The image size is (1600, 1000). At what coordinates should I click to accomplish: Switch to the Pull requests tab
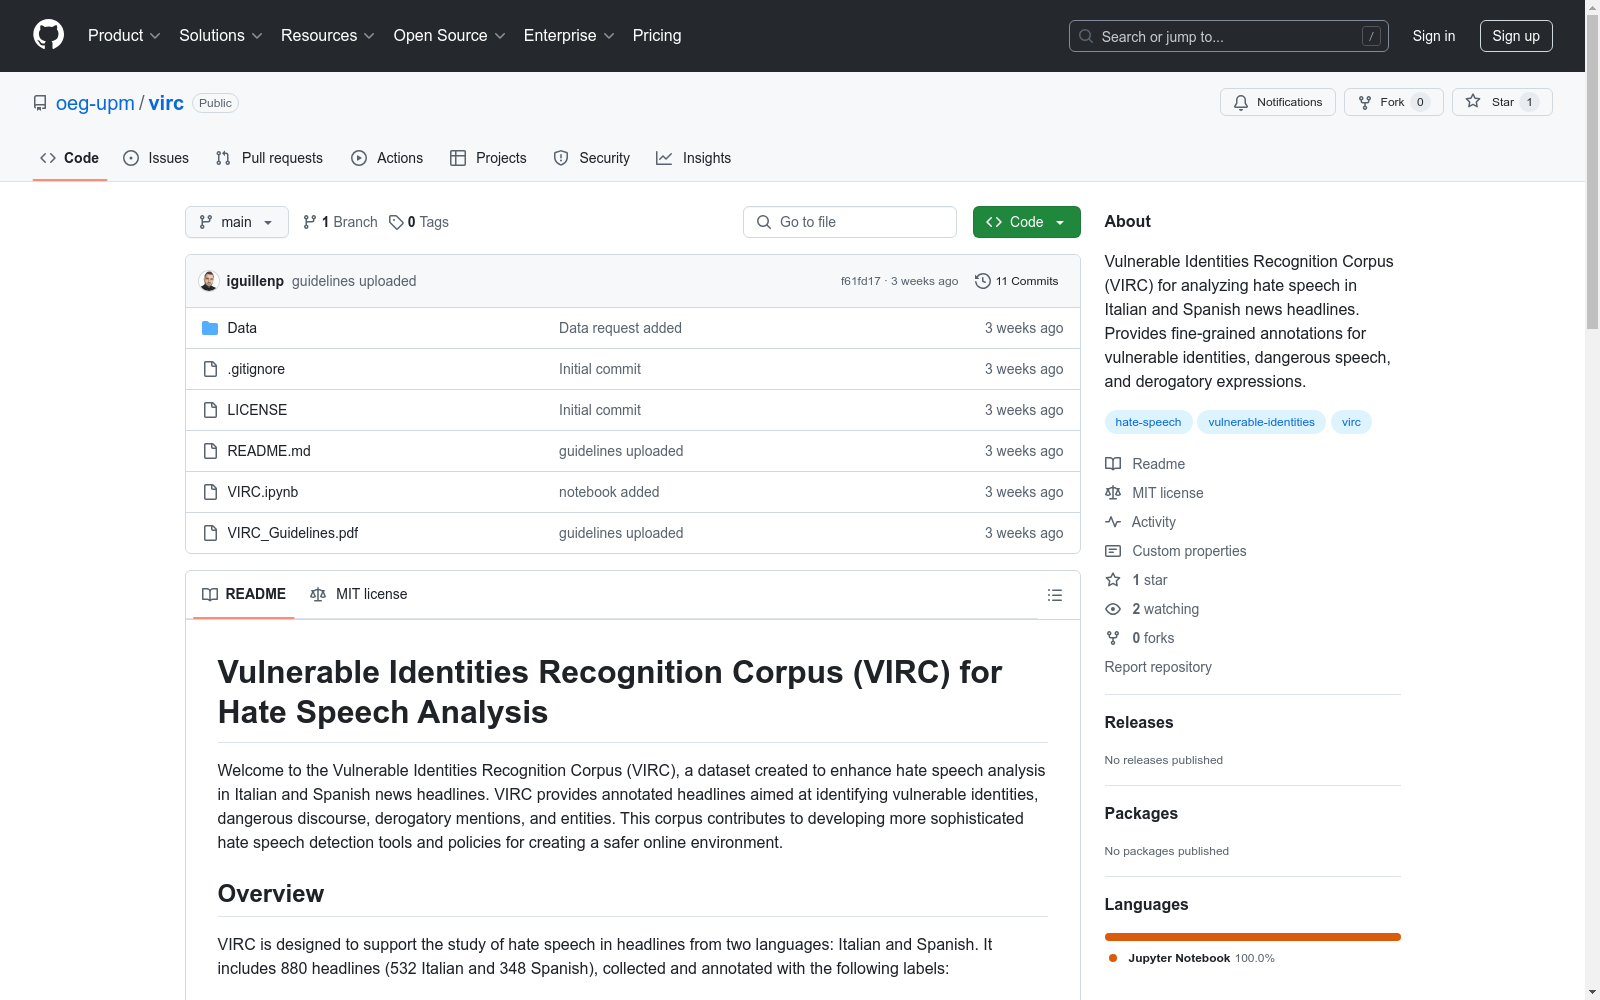269,158
